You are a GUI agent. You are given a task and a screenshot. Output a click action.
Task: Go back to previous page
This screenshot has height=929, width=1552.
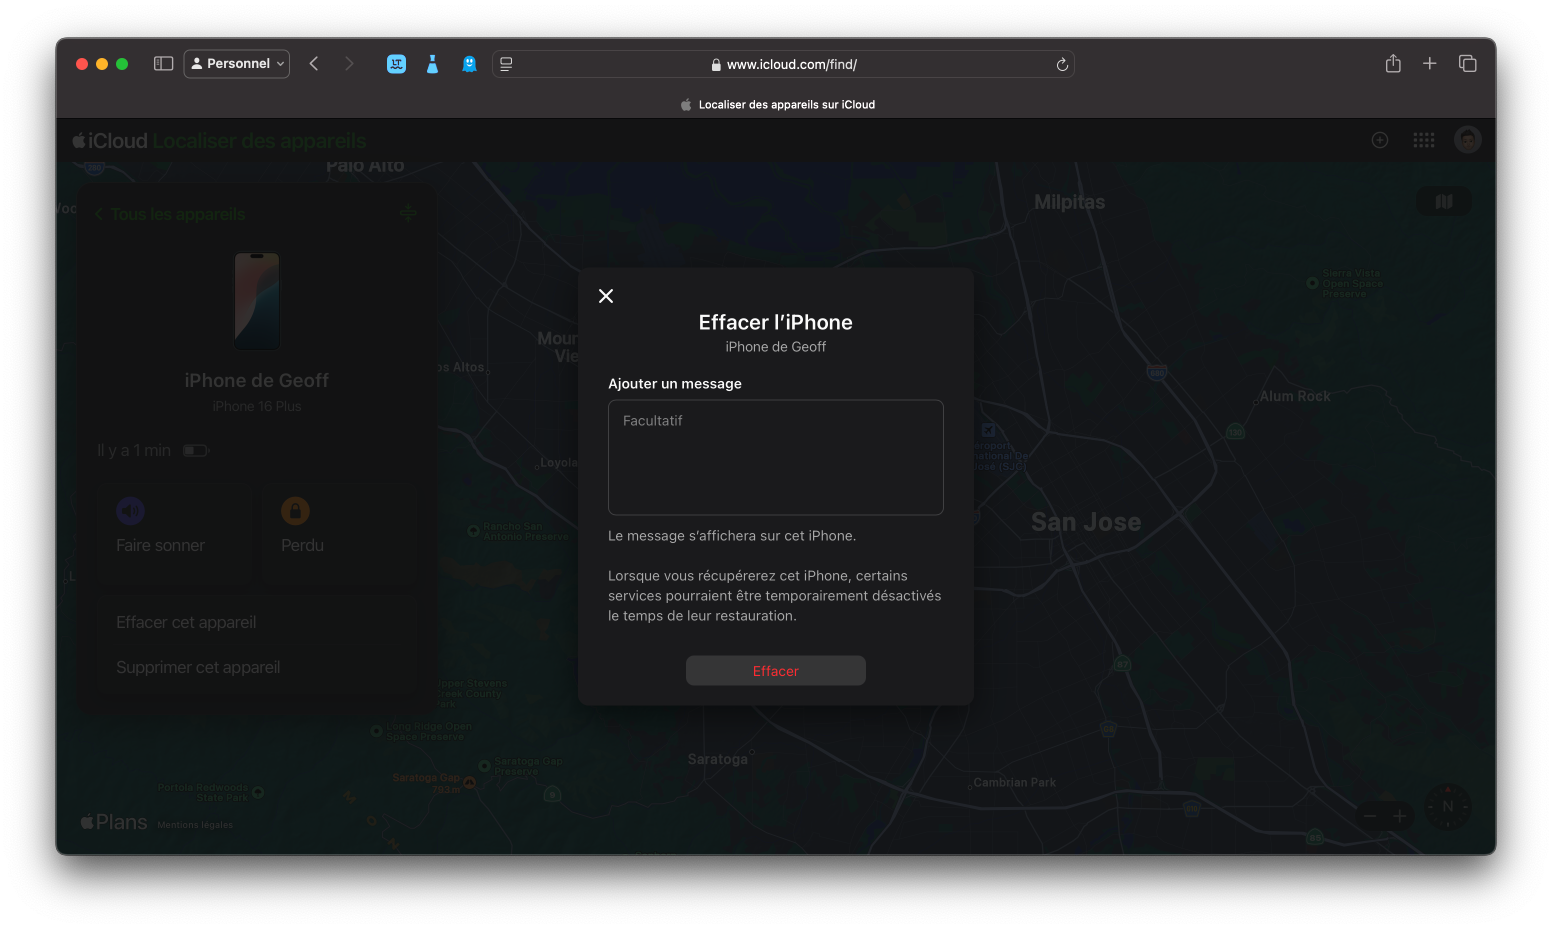pos(314,64)
